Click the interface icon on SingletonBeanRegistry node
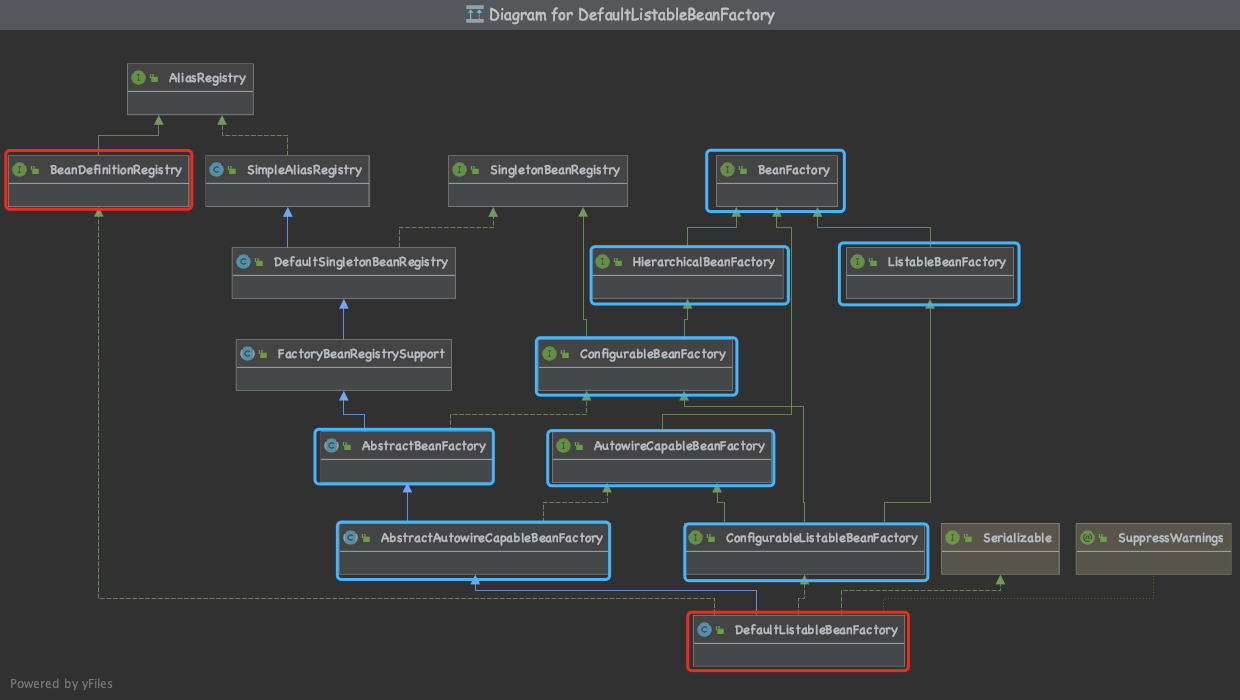Screen dimensions: 1240x700 (x=459, y=169)
